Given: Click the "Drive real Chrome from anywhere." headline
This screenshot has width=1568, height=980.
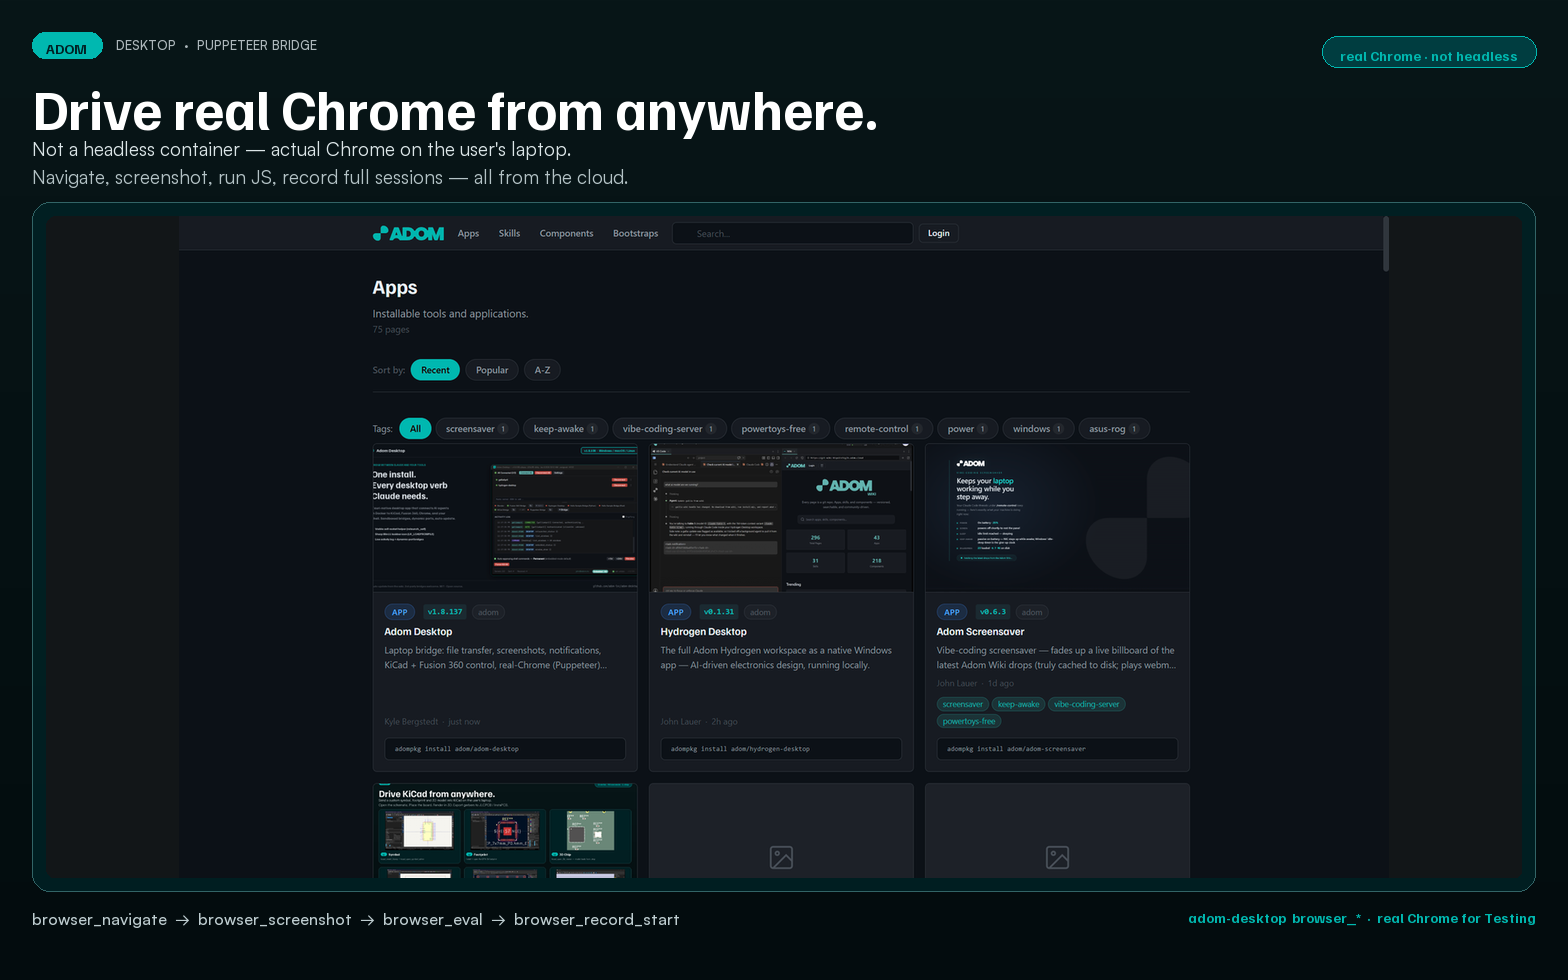Looking at the screenshot, I should pos(456,112).
